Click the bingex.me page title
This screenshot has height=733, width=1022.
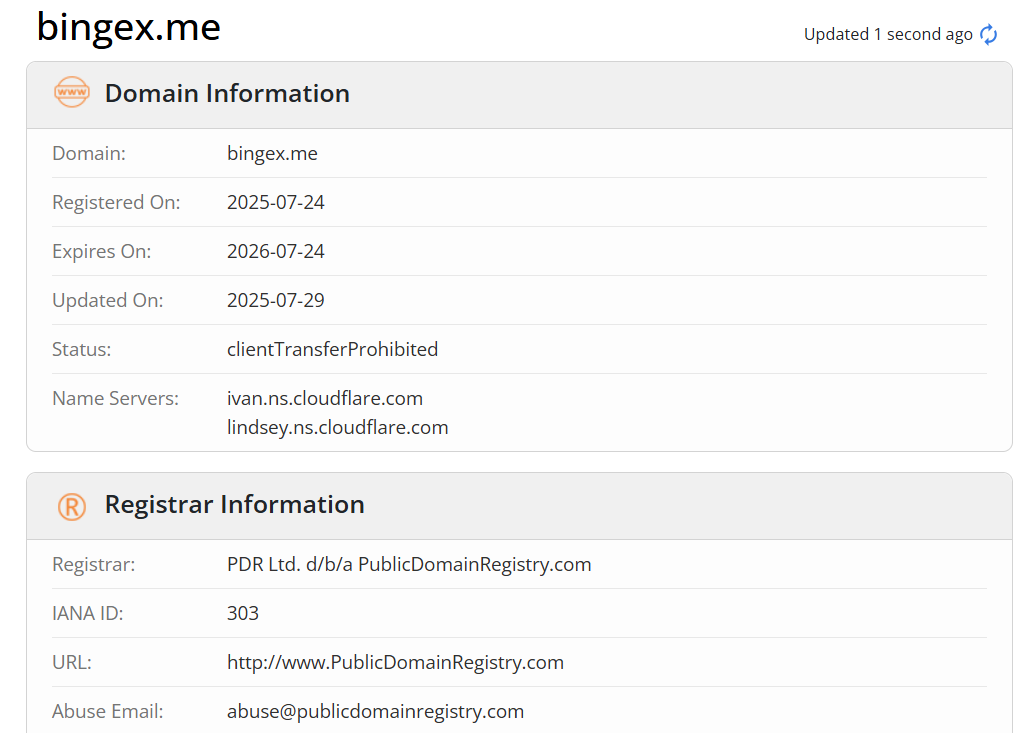(128, 27)
